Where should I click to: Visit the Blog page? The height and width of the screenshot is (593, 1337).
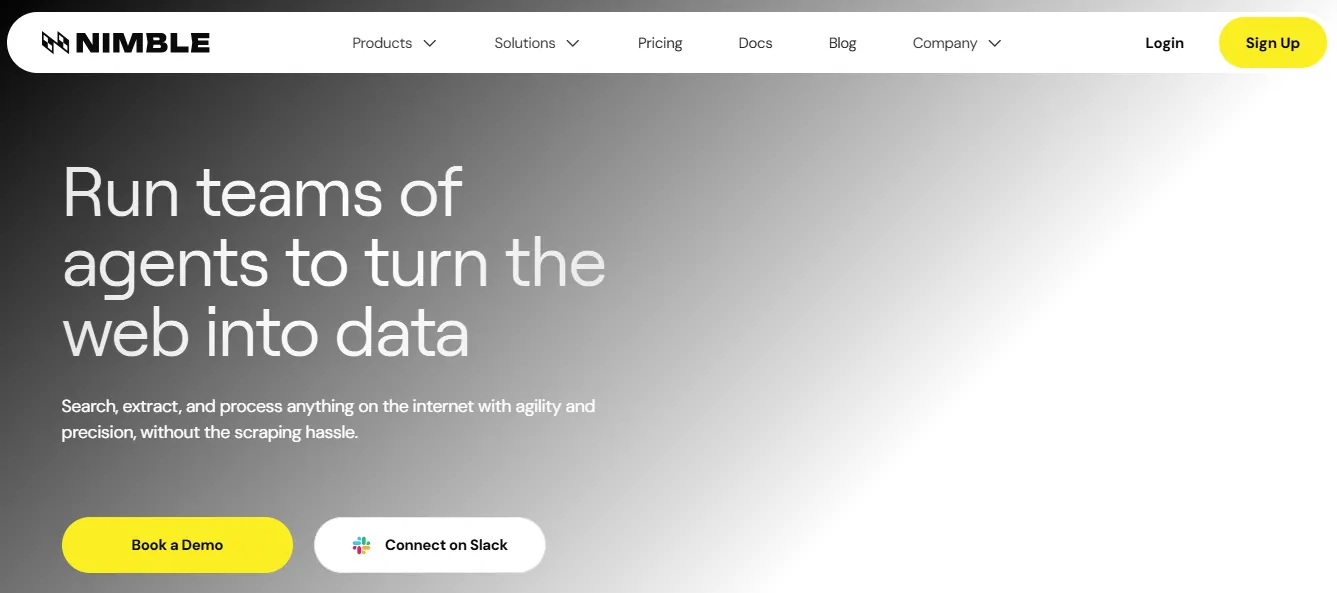click(842, 43)
